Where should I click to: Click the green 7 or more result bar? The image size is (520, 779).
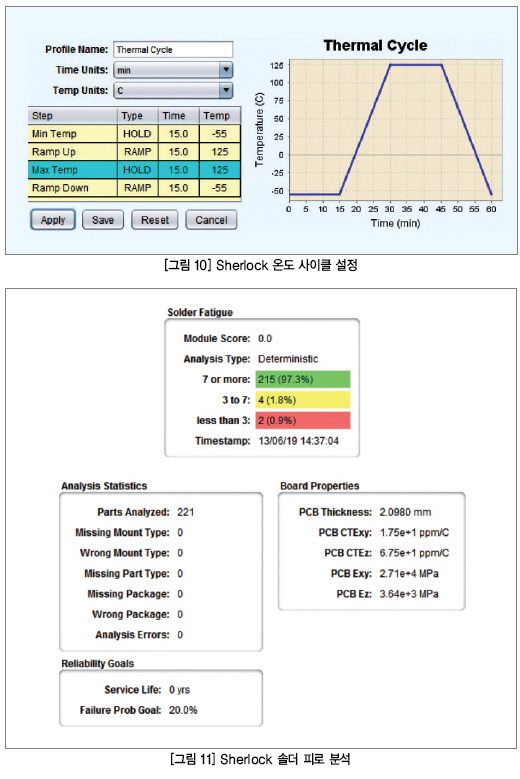(x=303, y=379)
